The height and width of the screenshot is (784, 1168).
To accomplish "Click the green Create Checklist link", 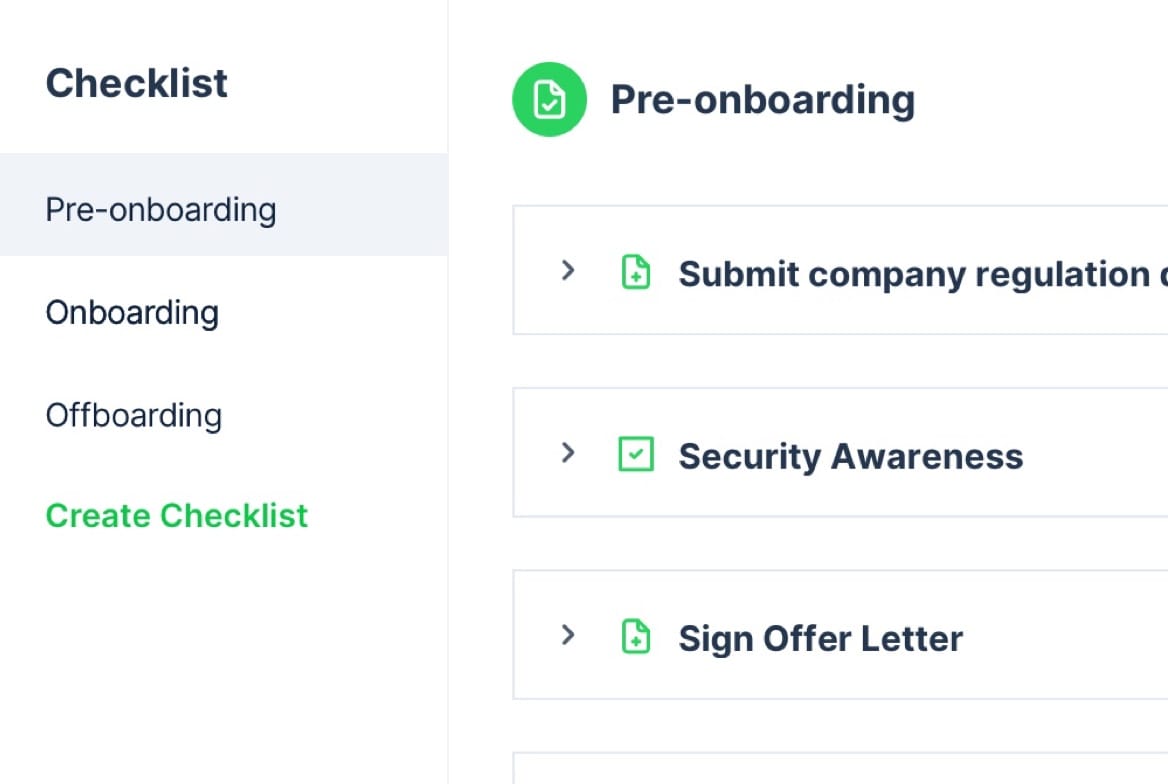I will 177,515.
